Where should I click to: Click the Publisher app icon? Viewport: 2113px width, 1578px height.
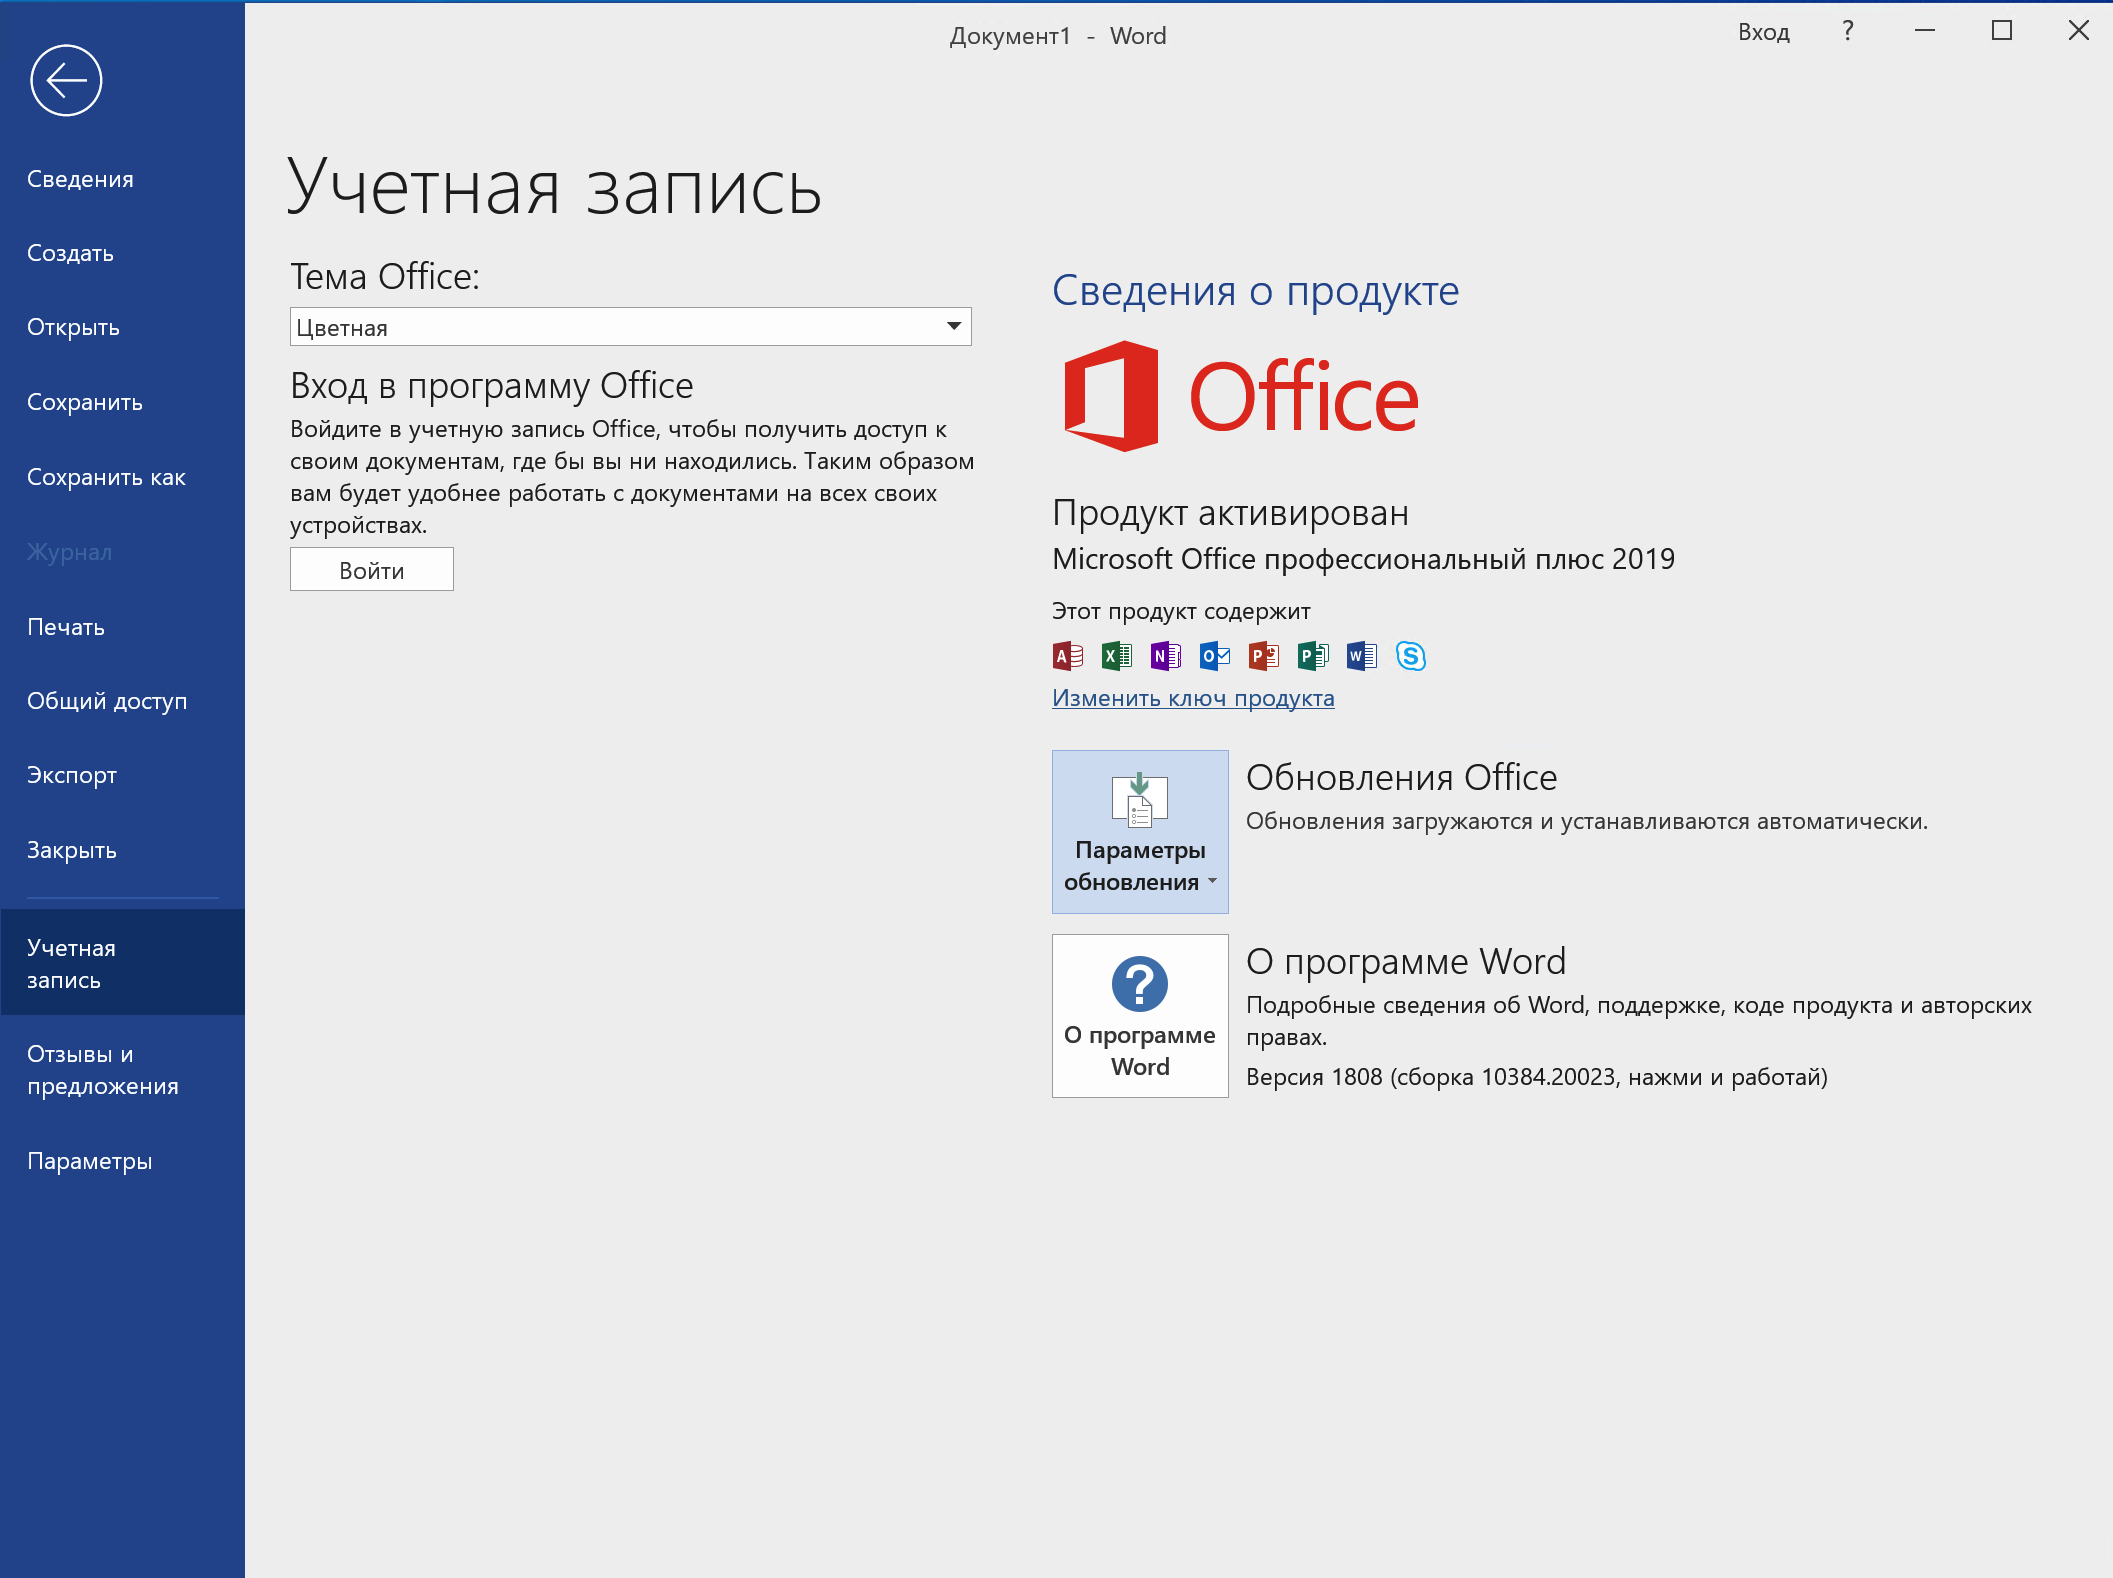1313,656
